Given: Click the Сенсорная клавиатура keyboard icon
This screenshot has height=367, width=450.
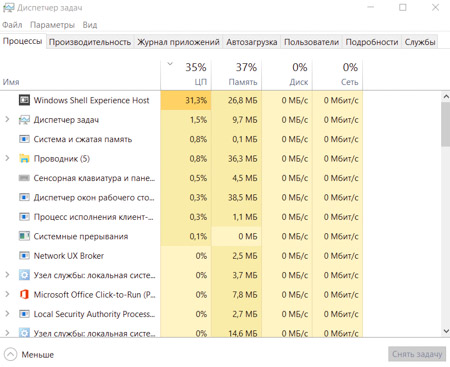Looking at the screenshot, I should pos(24,178).
